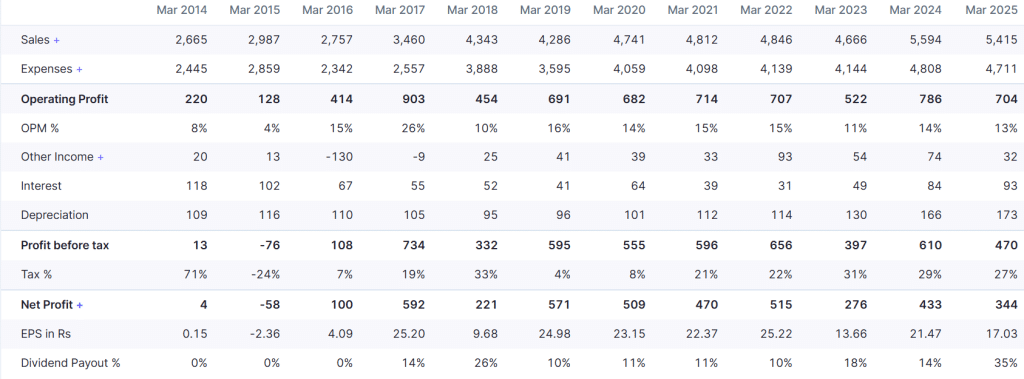Click Mar 2025 dividend payout 35%
Viewport: 1024px width, 379px height.
(1006, 363)
